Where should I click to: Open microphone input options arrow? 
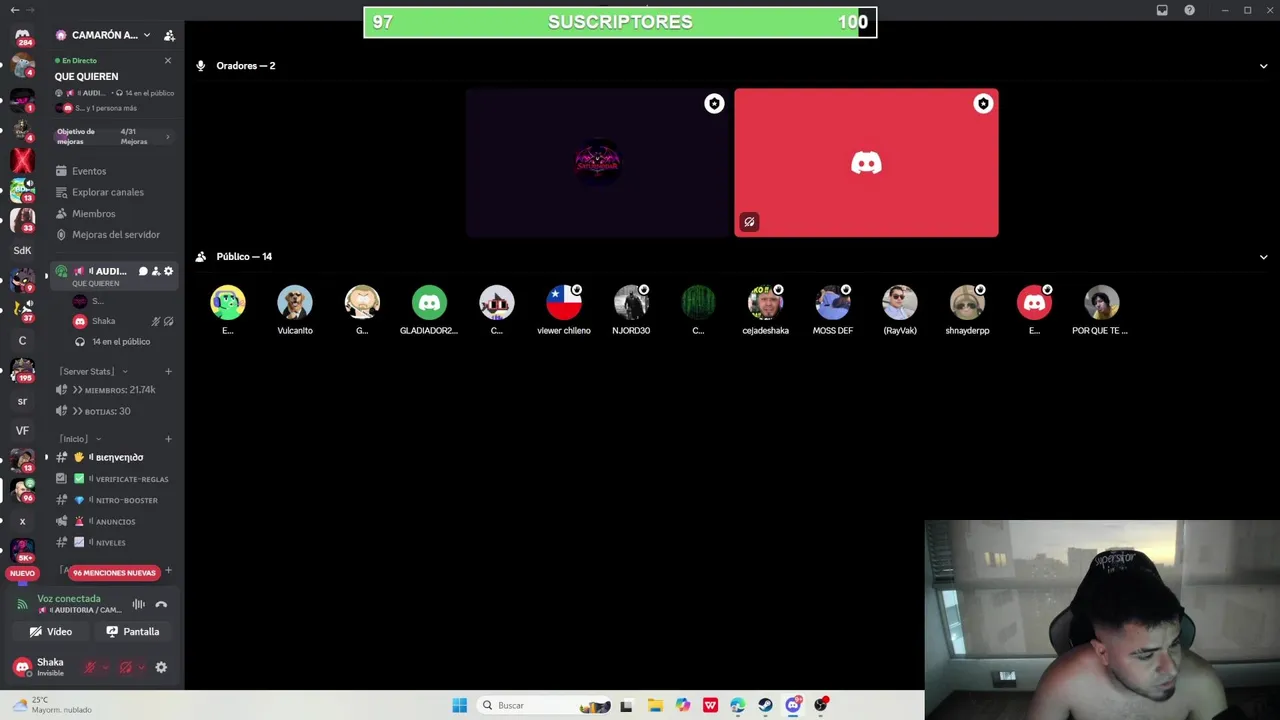[105, 667]
